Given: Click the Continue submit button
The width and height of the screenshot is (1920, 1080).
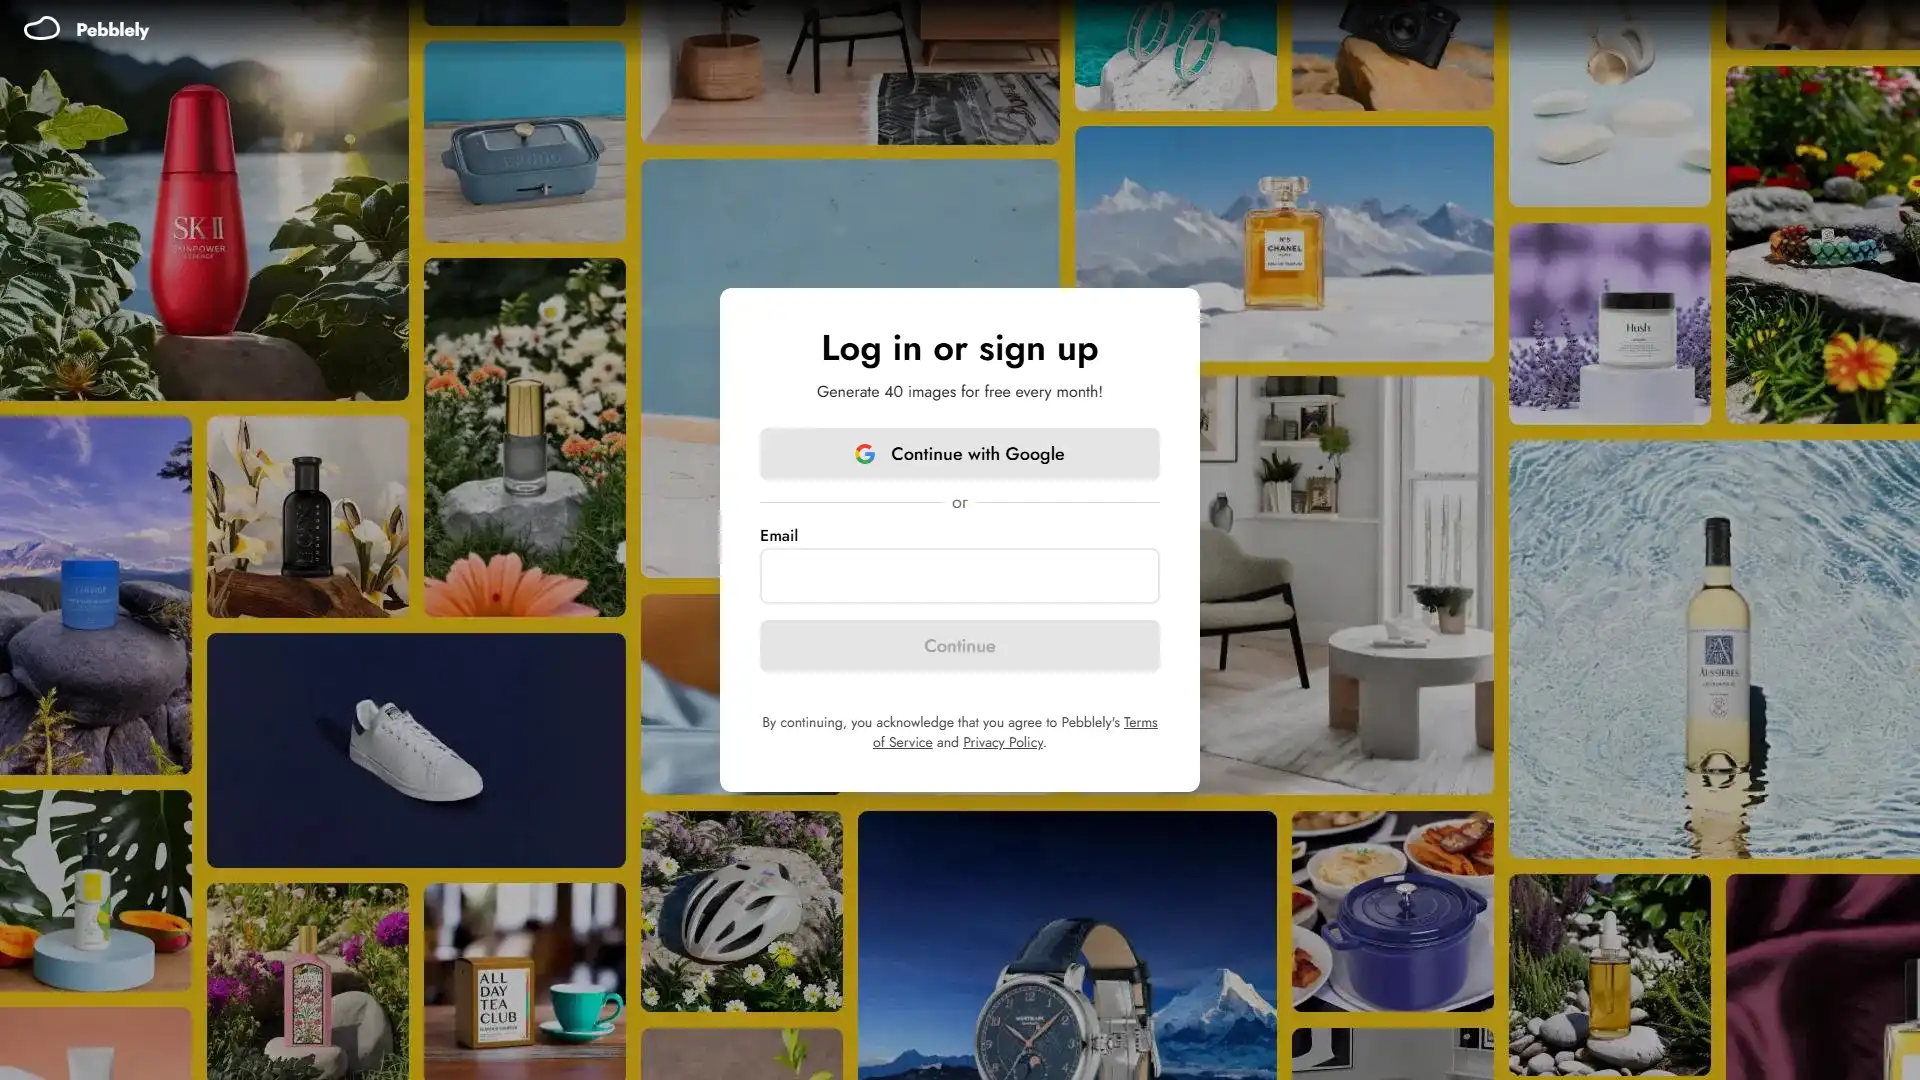Looking at the screenshot, I should click(960, 645).
